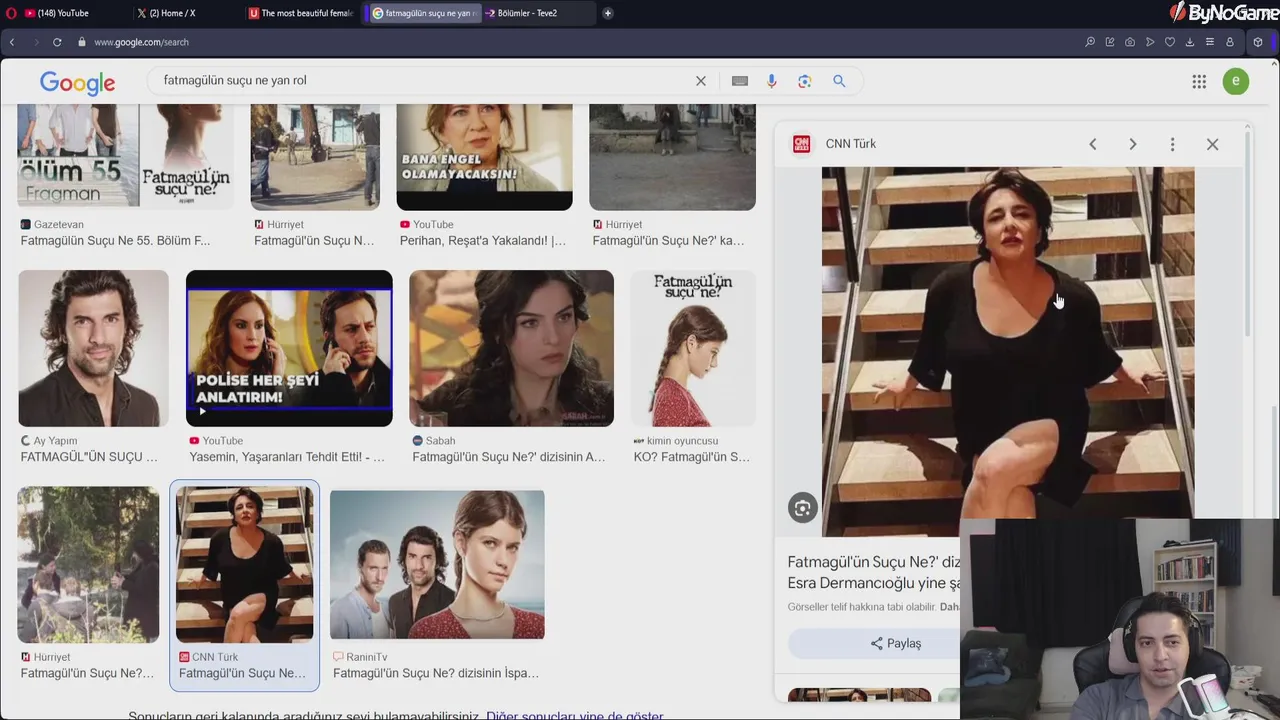This screenshot has width=1280, height=720.
Task: Open a new tab with plus icon
Action: coord(608,13)
